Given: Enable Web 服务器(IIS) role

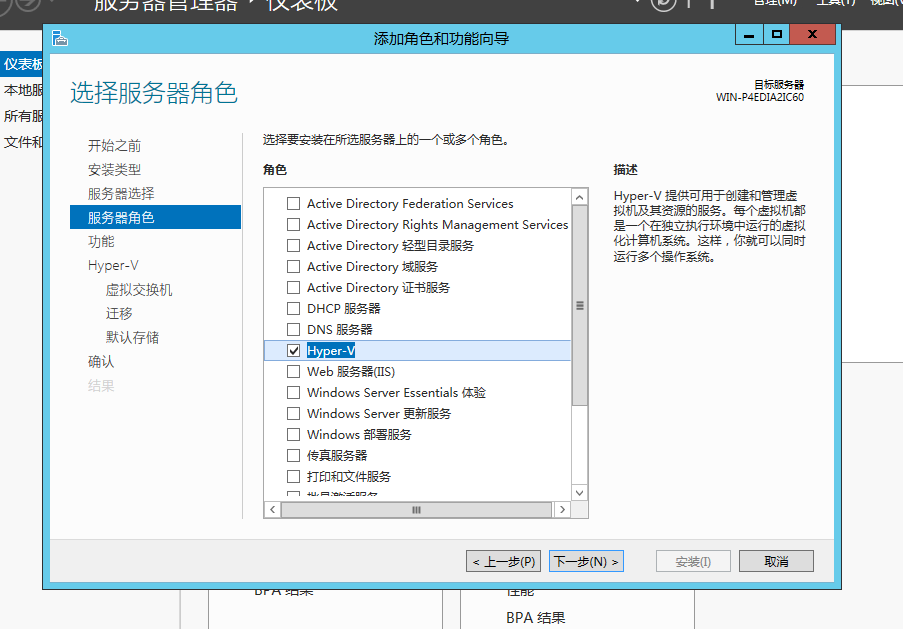Looking at the screenshot, I should coord(293,372).
